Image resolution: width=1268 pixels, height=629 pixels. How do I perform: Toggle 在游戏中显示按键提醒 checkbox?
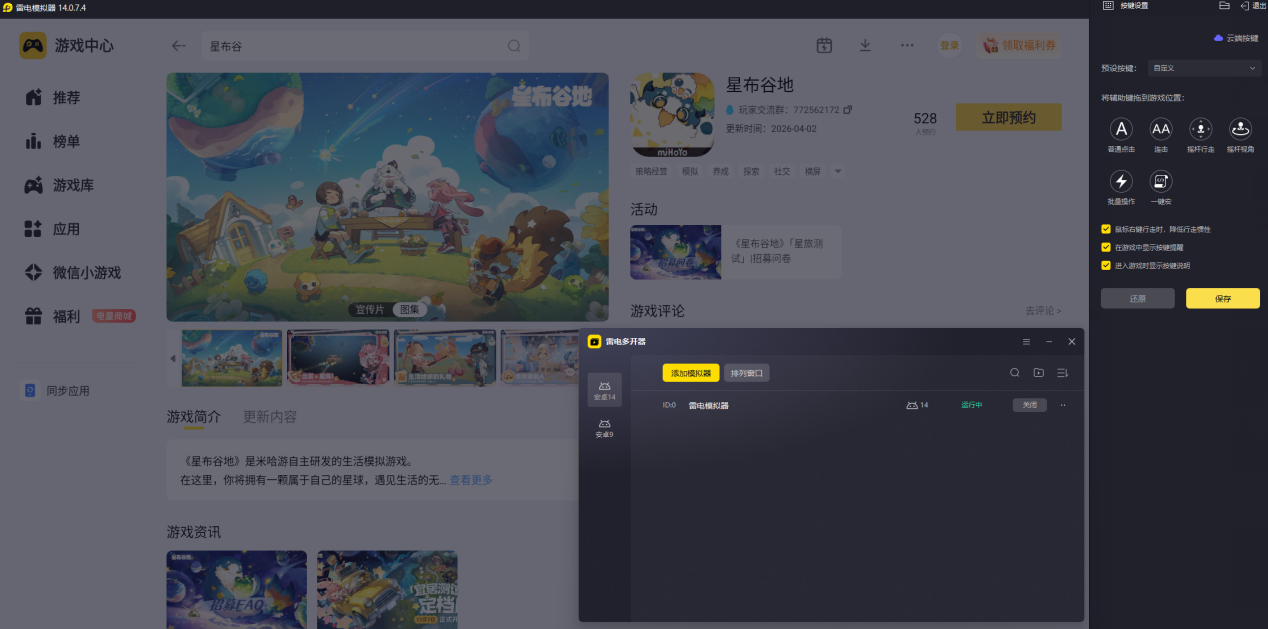1106,247
